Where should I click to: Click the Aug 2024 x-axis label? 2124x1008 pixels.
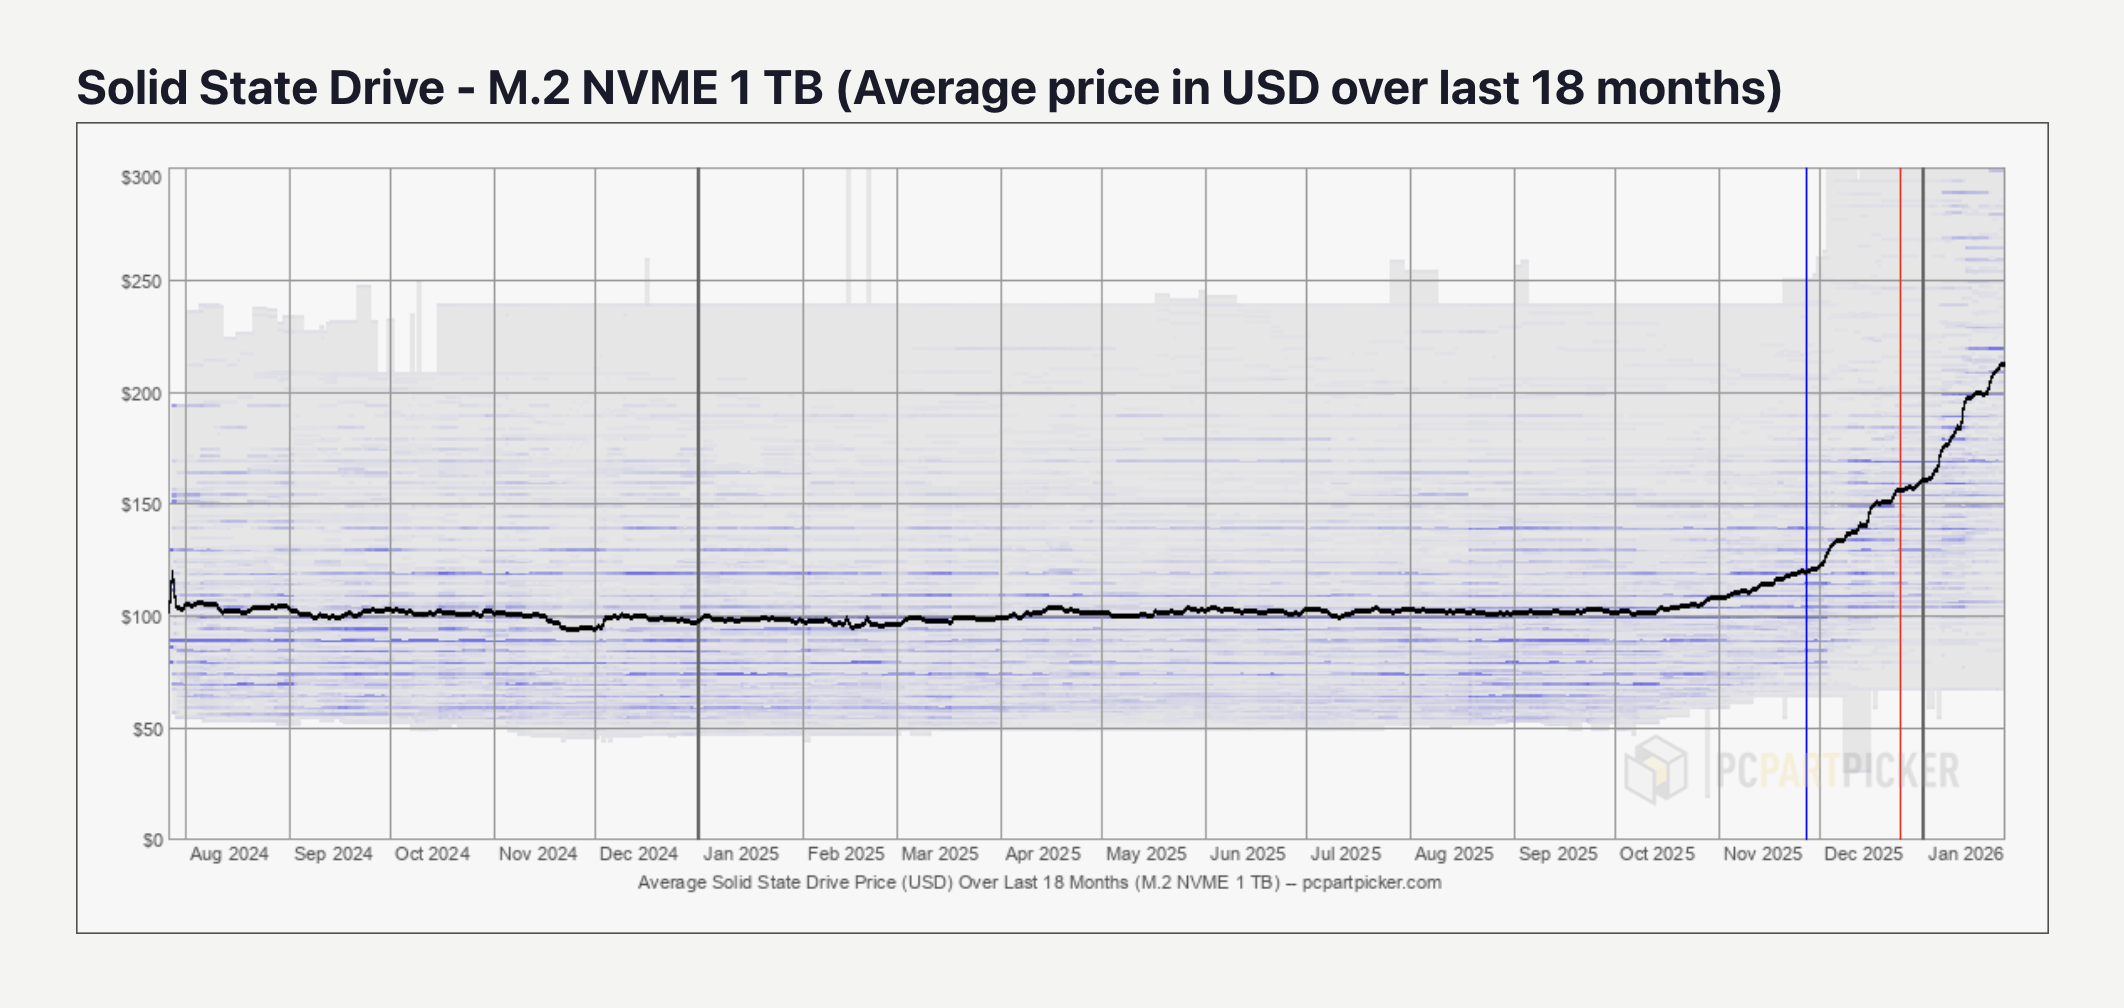click(x=229, y=854)
